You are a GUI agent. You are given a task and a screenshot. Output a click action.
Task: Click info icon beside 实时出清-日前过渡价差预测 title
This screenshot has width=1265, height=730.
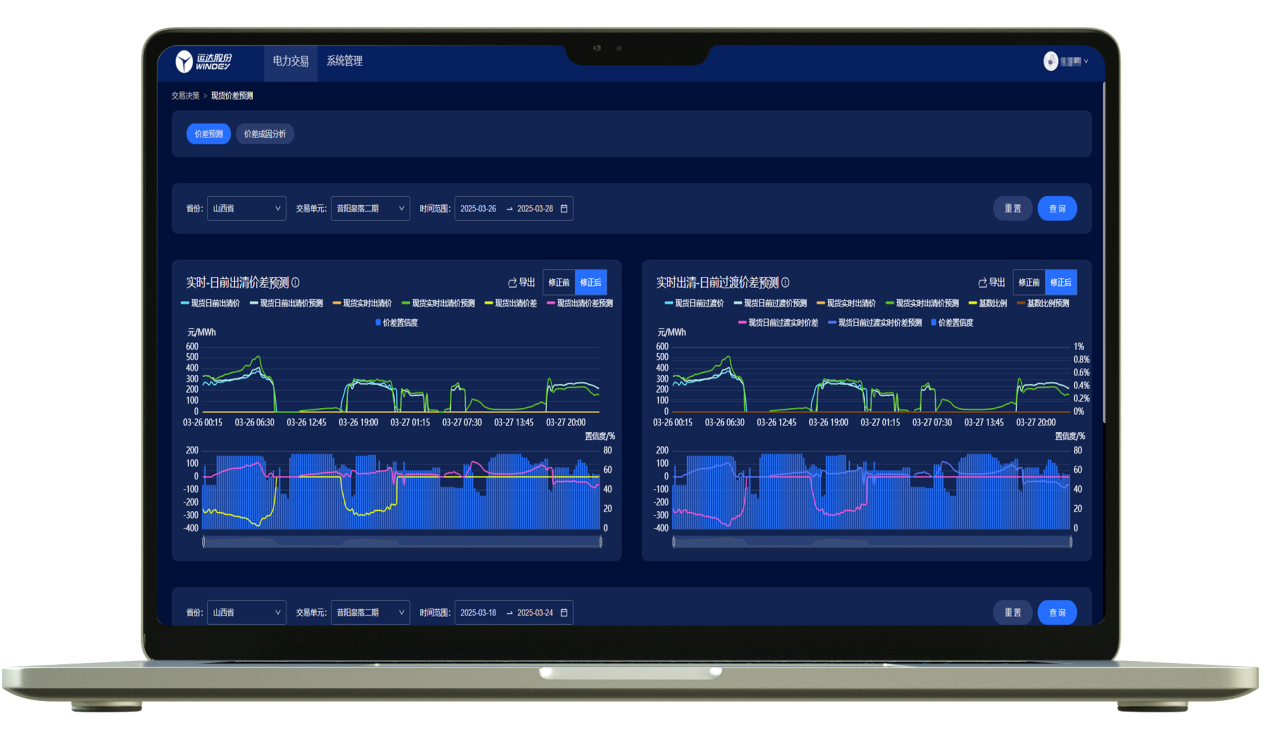[785, 283]
